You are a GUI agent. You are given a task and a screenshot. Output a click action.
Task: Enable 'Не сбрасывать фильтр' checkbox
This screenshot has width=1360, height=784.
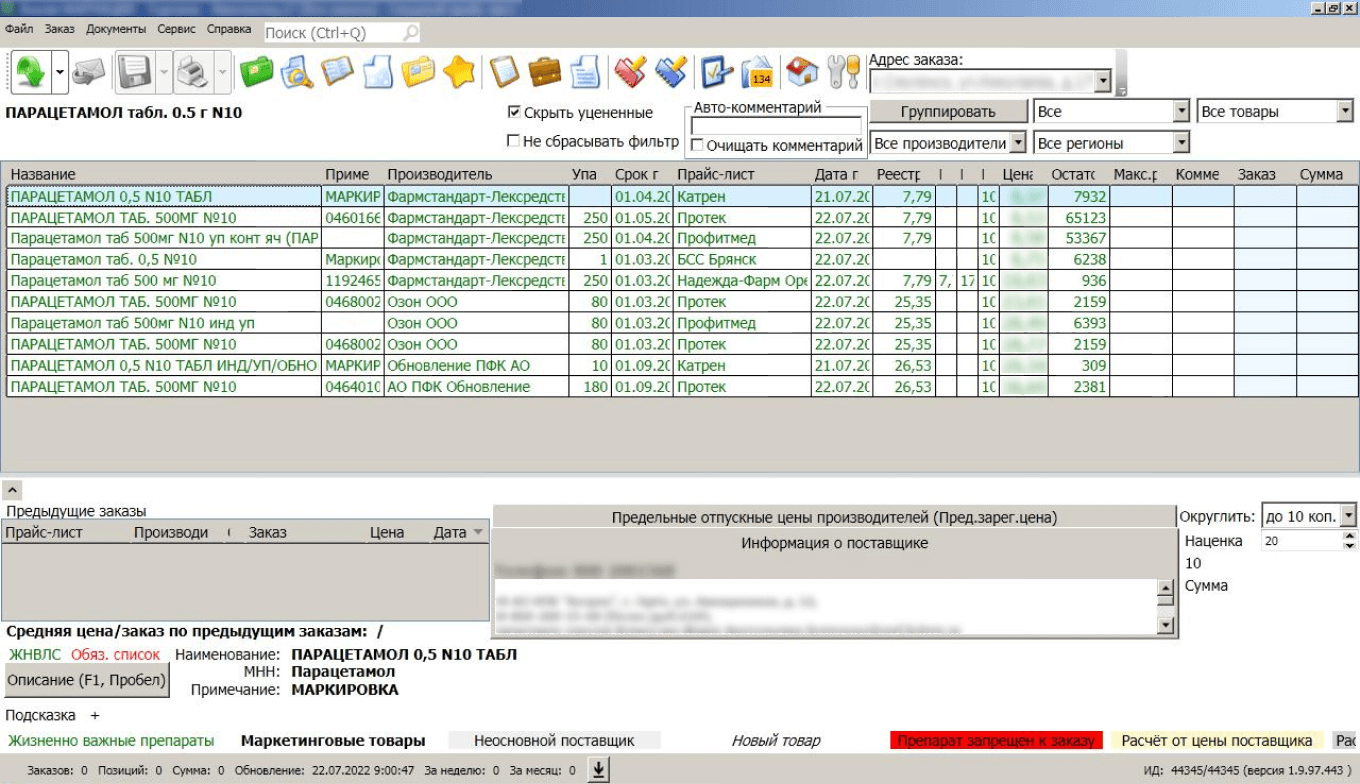tap(514, 141)
